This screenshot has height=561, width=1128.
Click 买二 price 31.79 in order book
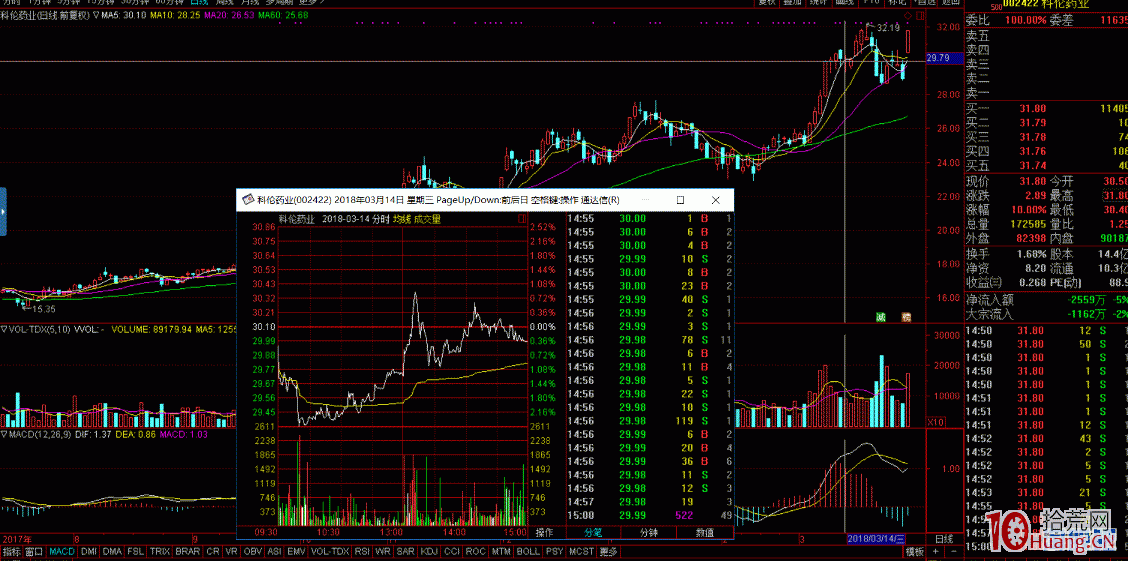(x=1033, y=122)
